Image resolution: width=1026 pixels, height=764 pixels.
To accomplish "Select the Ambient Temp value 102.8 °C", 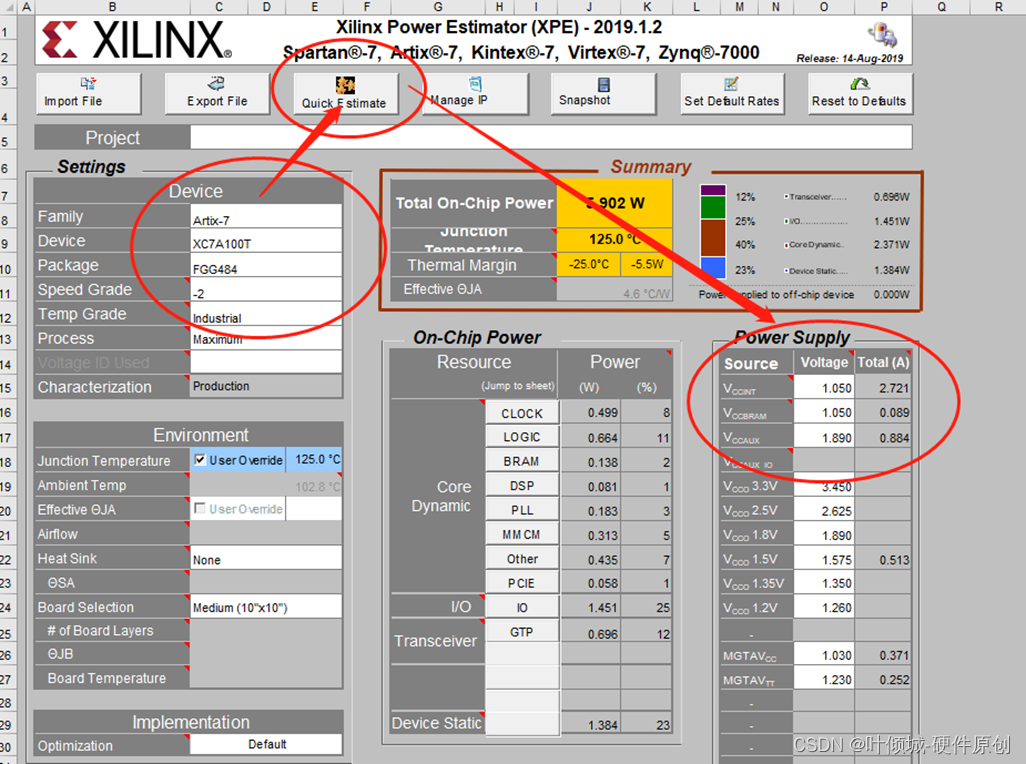I will pyautogui.click(x=266, y=486).
